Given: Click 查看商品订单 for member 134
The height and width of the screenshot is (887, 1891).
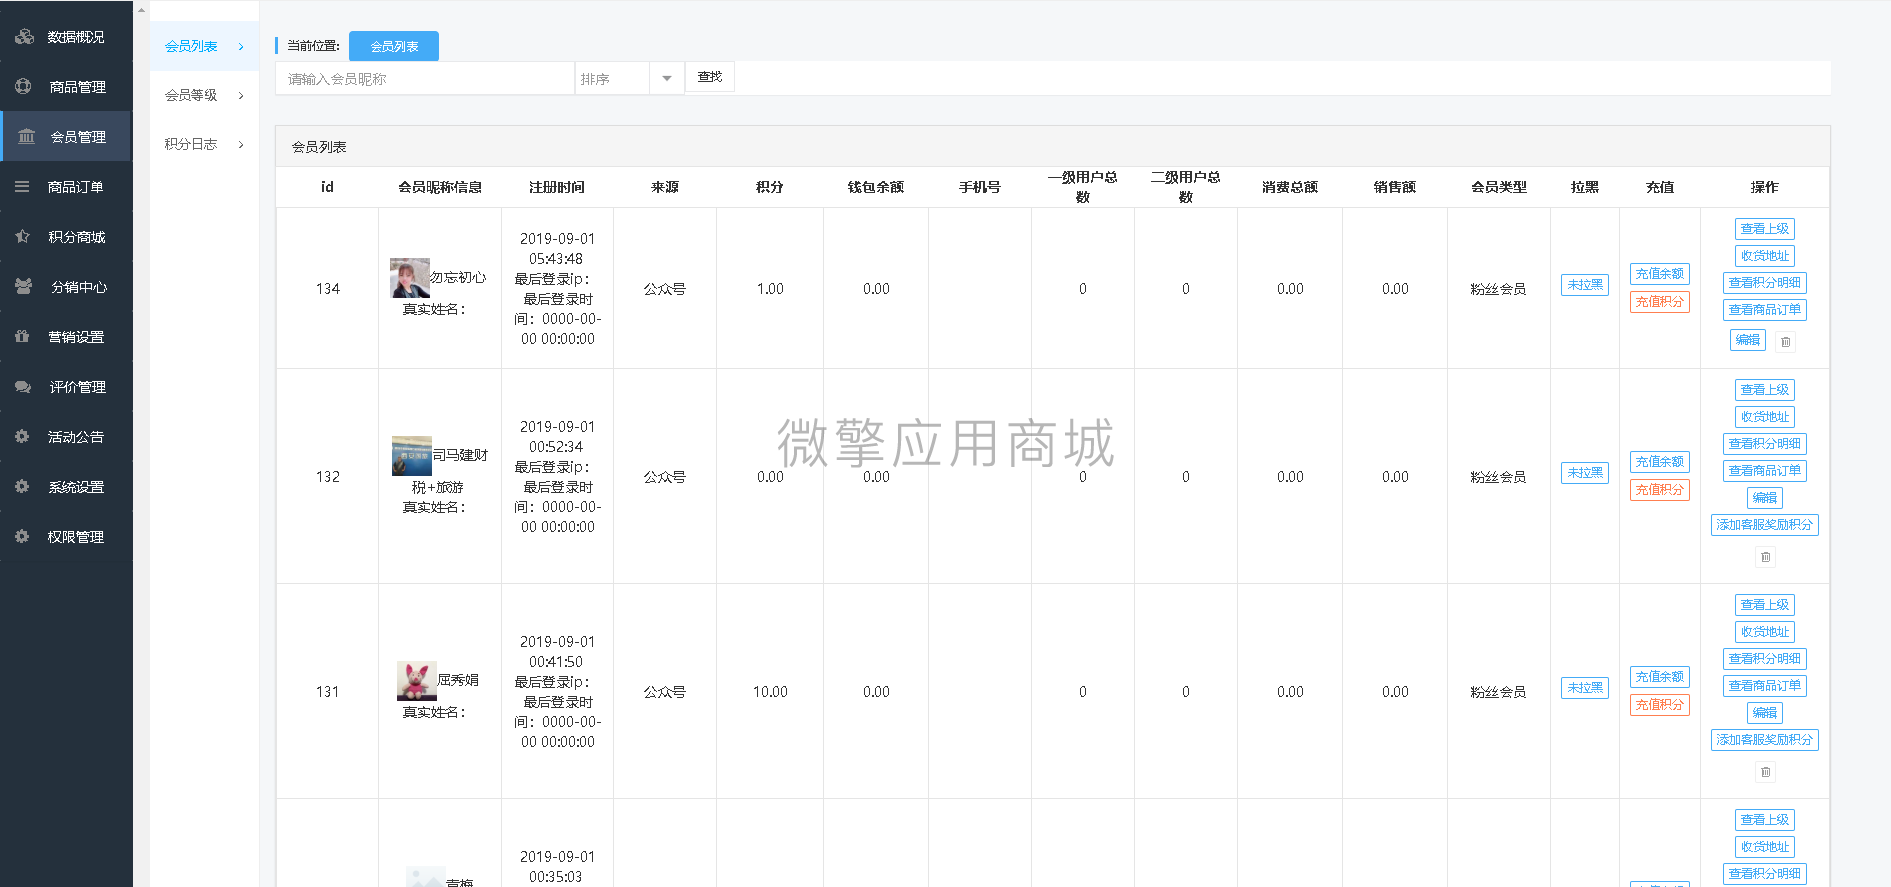Looking at the screenshot, I should [x=1765, y=310].
